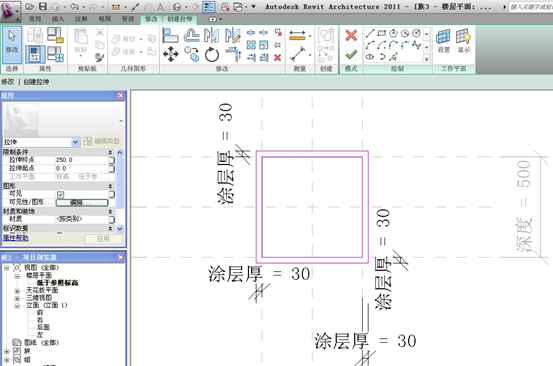Select the Move four-arrow tool
This screenshot has width=553, height=366.
click(x=171, y=54)
